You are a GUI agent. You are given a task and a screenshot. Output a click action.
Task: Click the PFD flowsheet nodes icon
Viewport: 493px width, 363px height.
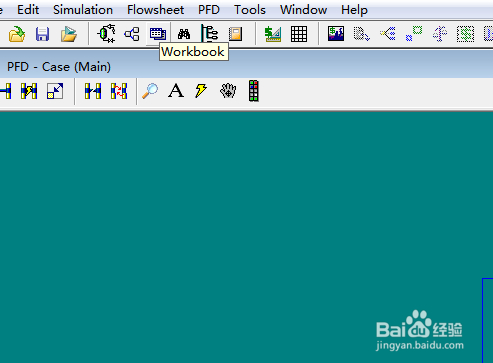[x=132, y=34]
